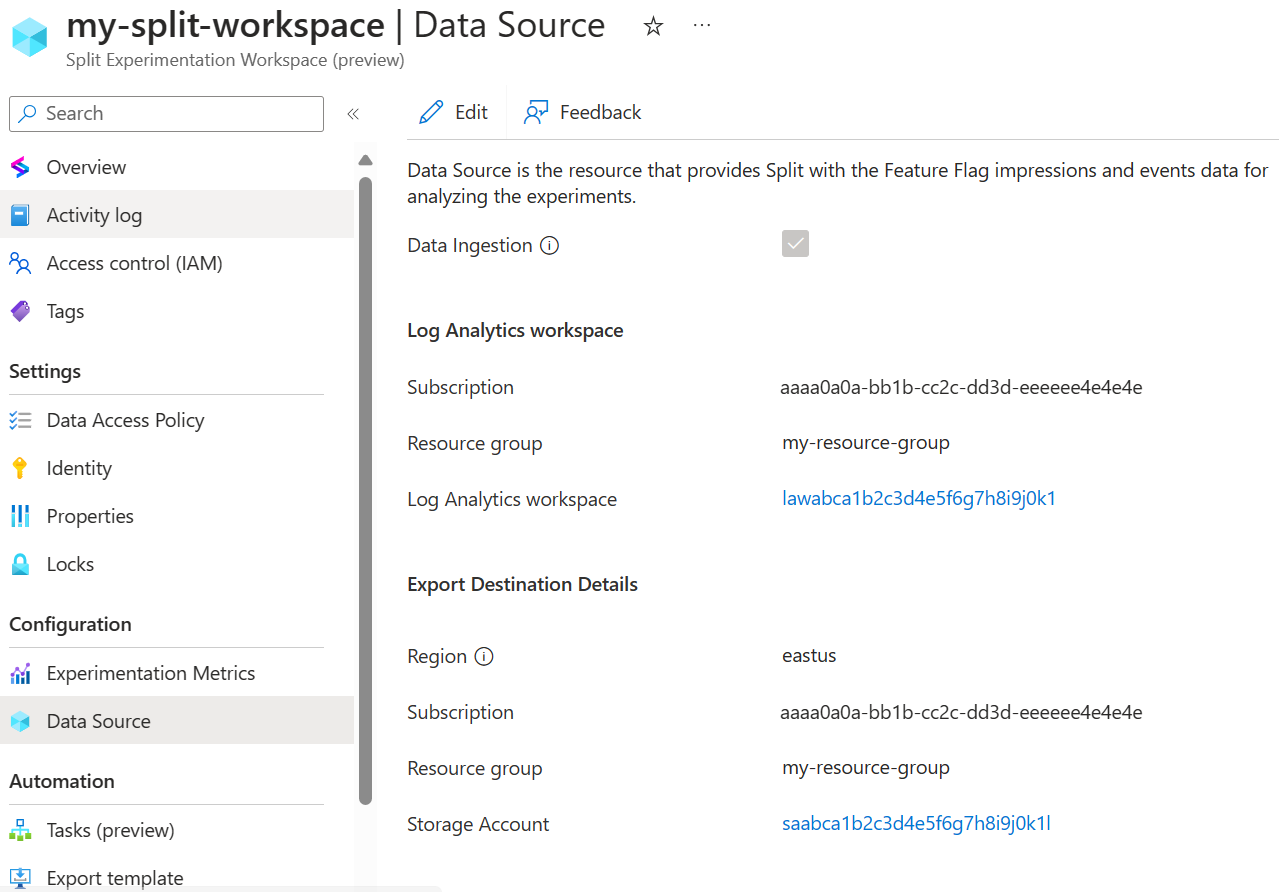
Task: Select Data Source menu item
Action: pos(177,721)
